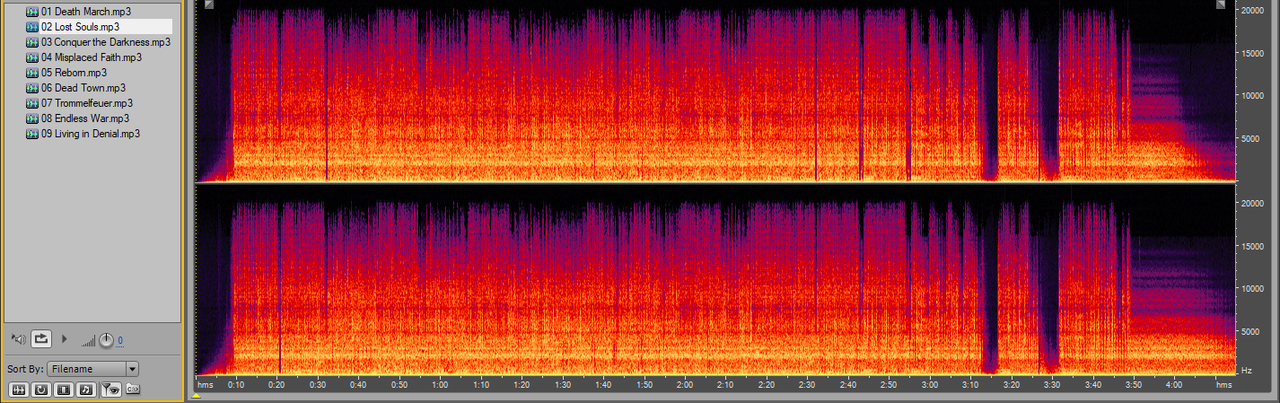Click the waveform icon beside 04 Misplaced Faith.mp3
This screenshot has height=403, width=1280.
32,57
